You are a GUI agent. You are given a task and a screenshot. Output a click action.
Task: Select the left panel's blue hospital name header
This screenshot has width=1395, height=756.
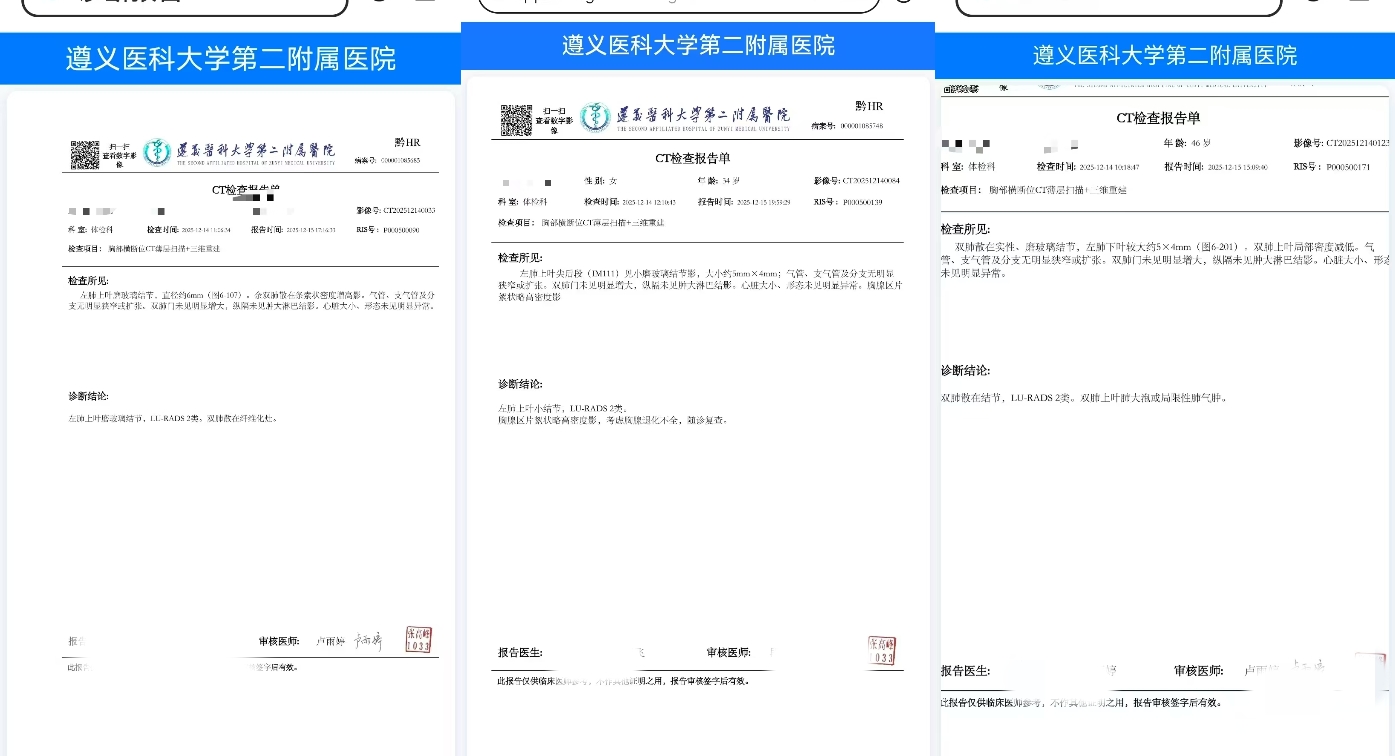pyautogui.click(x=230, y=59)
